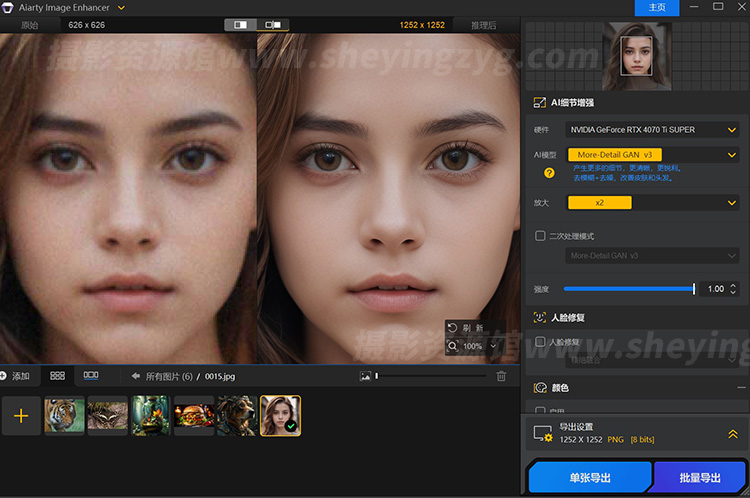The image size is (750, 498).
Task: Tick the color 启用 checkbox
Action: (x=541, y=410)
